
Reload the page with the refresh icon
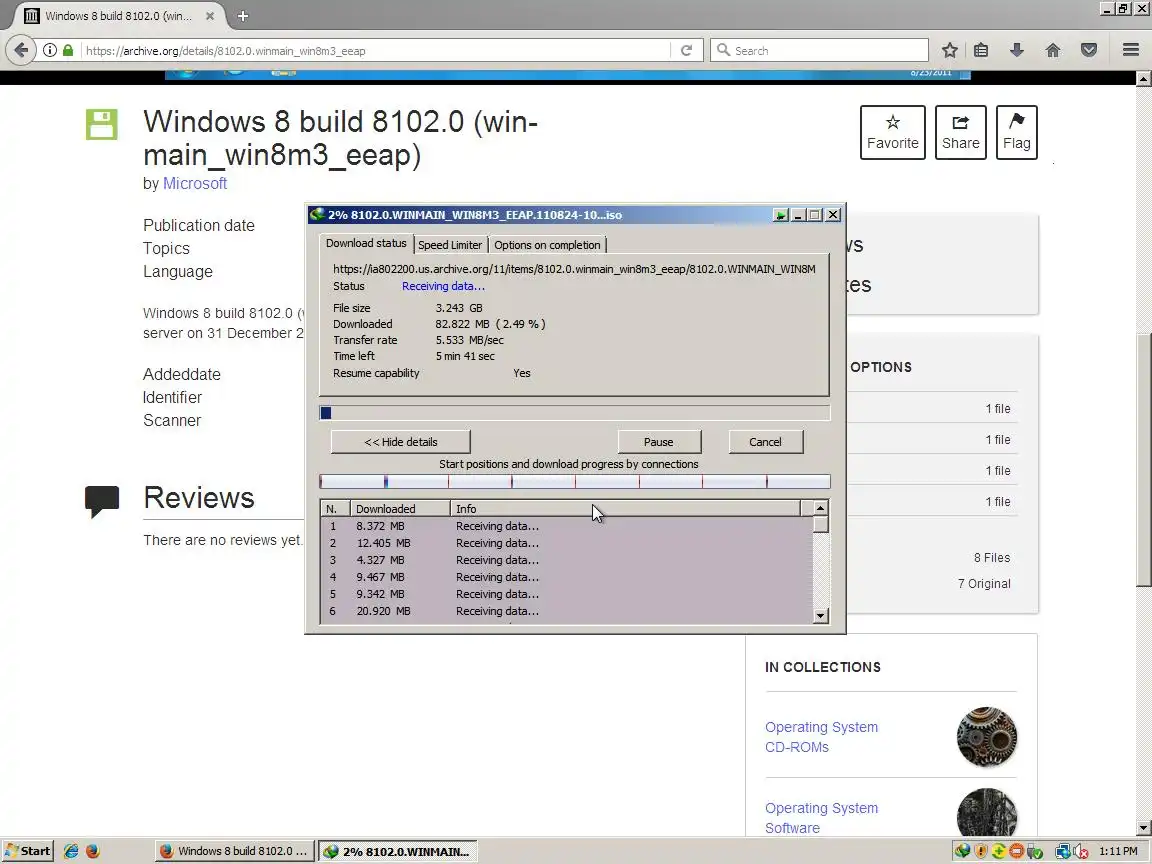[x=686, y=50]
